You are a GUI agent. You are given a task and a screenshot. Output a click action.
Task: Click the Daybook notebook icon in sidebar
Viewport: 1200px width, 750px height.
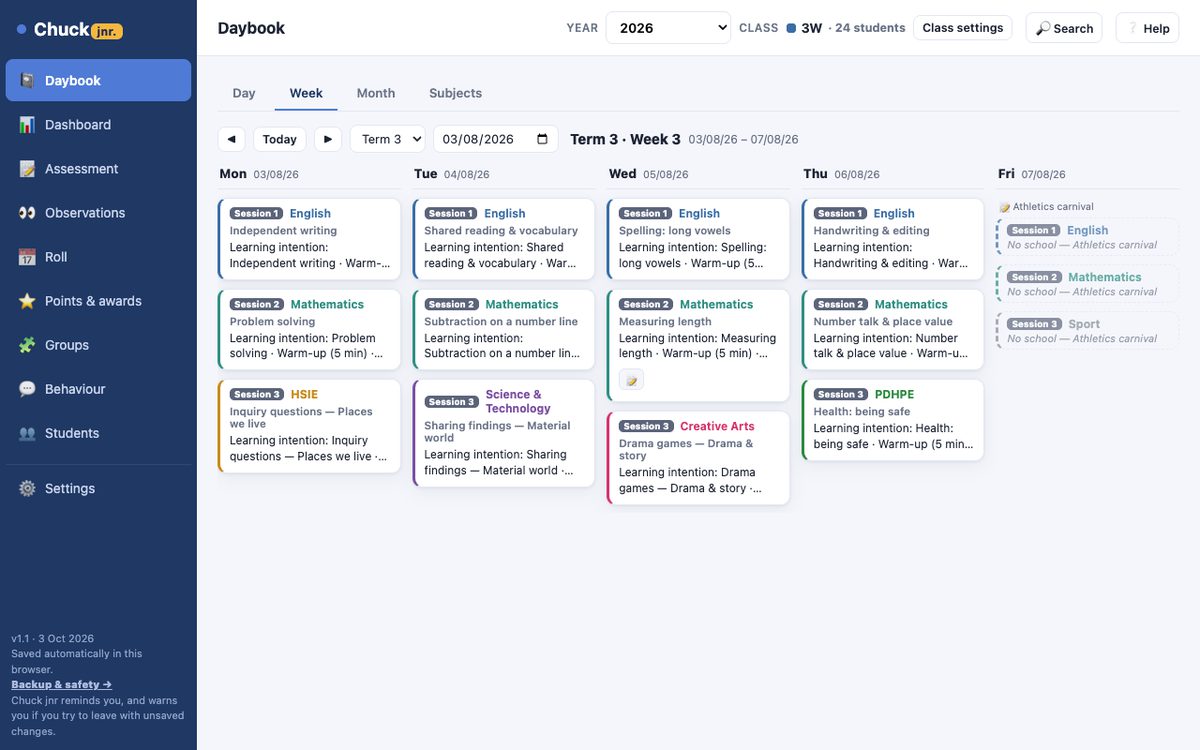pos(27,80)
